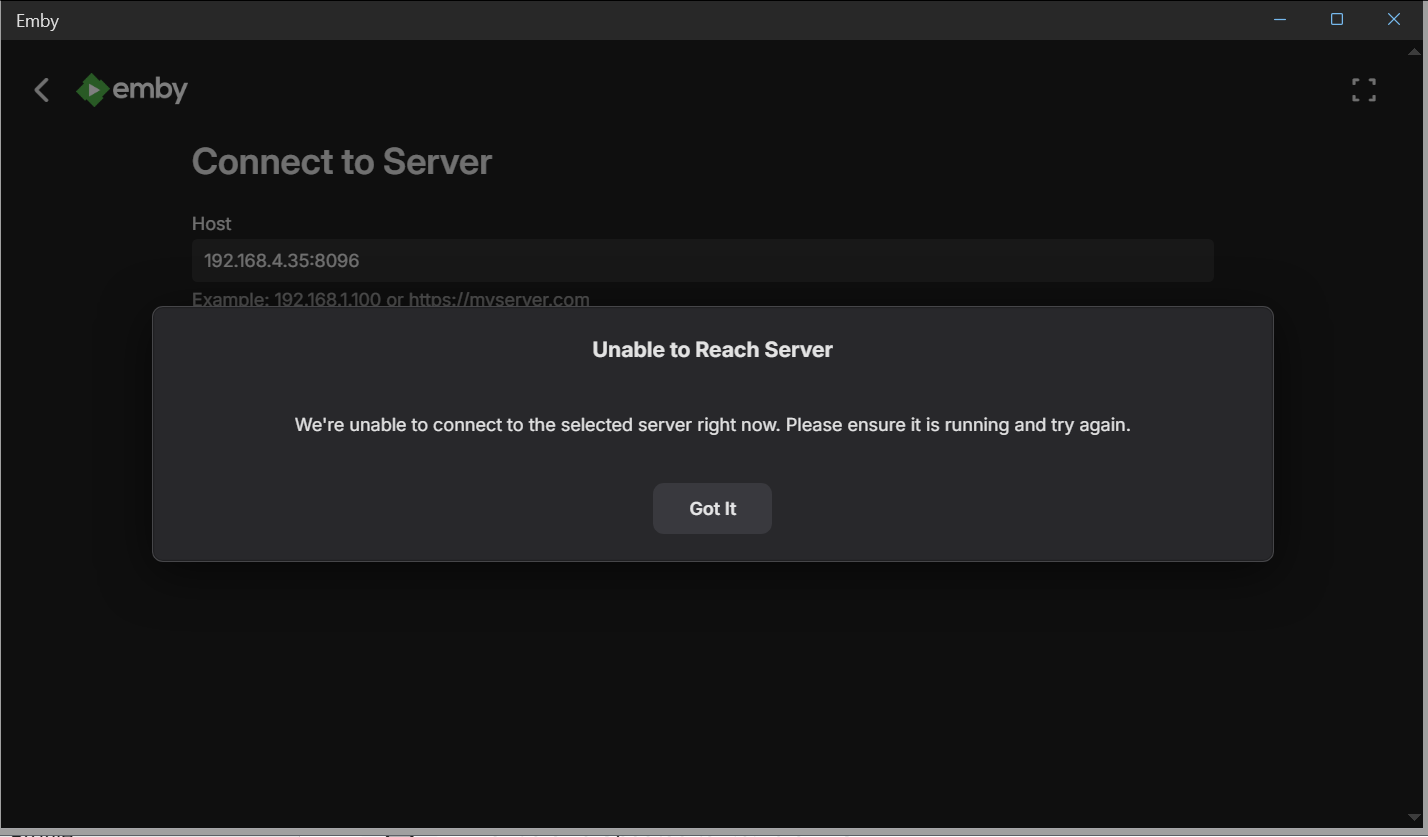Screen dimensions: 1428x837
Task: Click the 'Host' field label
Action: (211, 224)
